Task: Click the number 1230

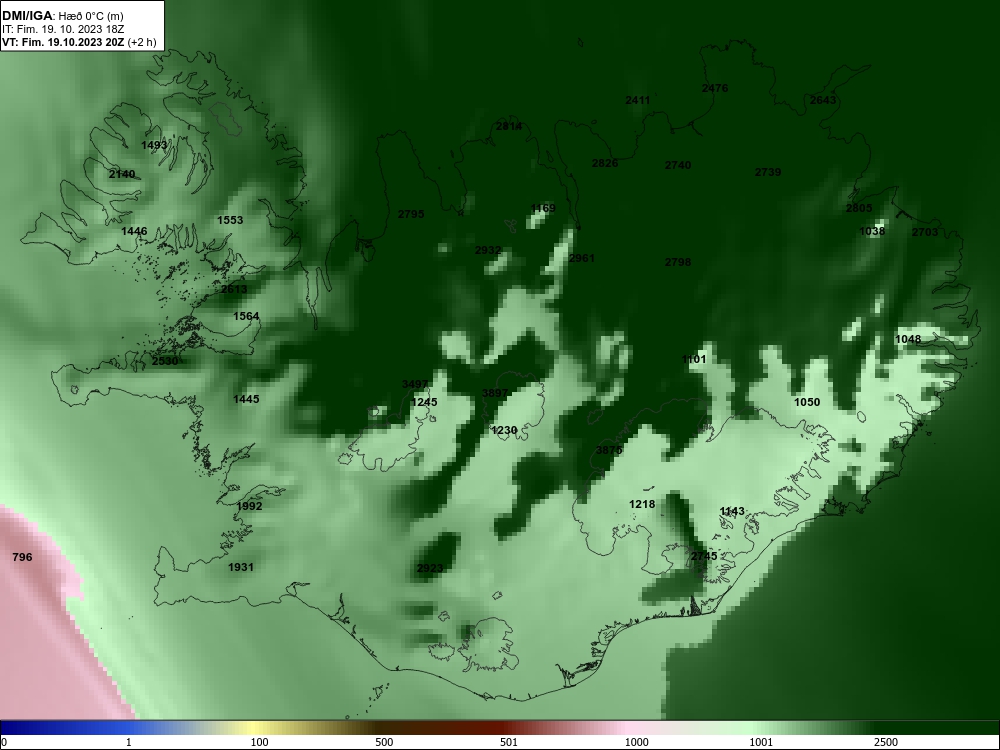Action: tap(504, 430)
